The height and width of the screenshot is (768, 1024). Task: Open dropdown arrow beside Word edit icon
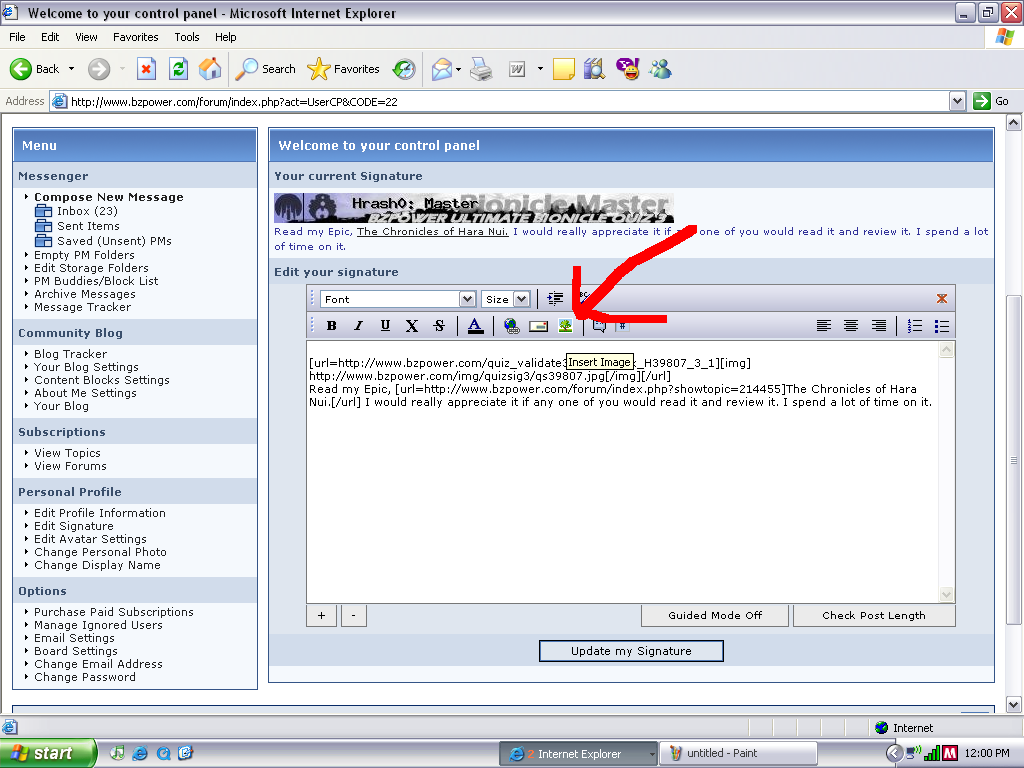(x=540, y=69)
